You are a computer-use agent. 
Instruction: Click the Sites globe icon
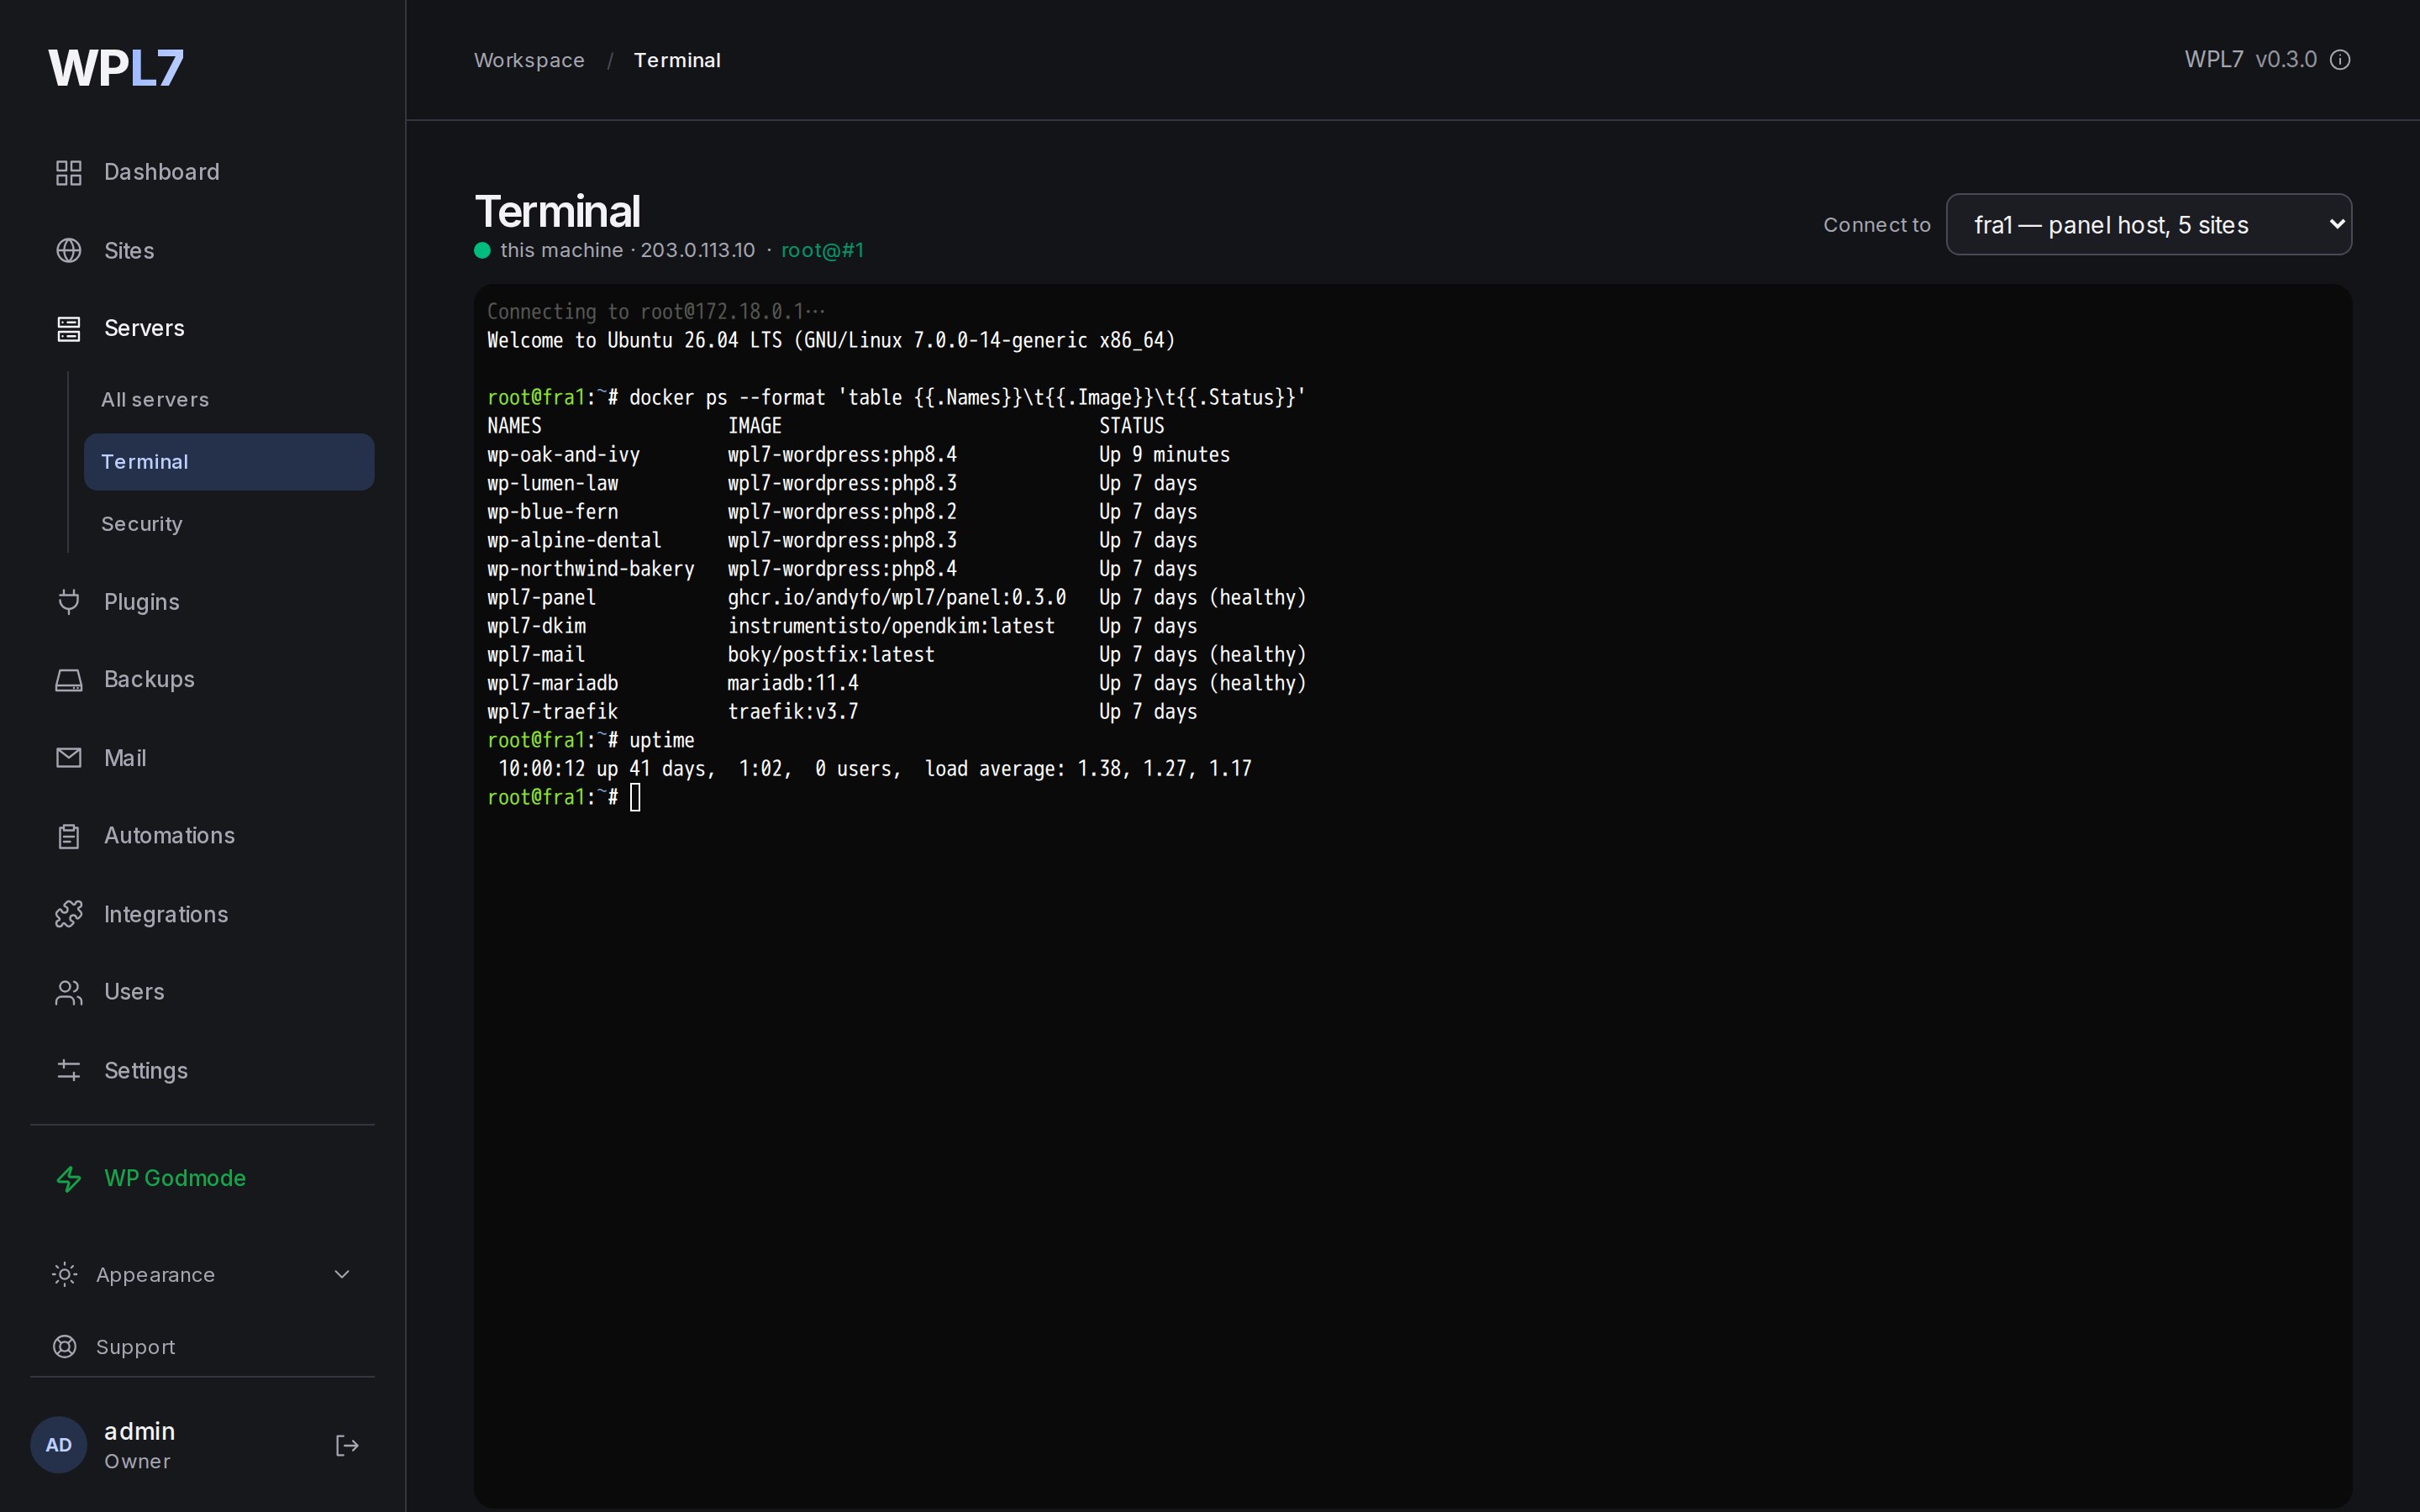click(x=68, y=250)
